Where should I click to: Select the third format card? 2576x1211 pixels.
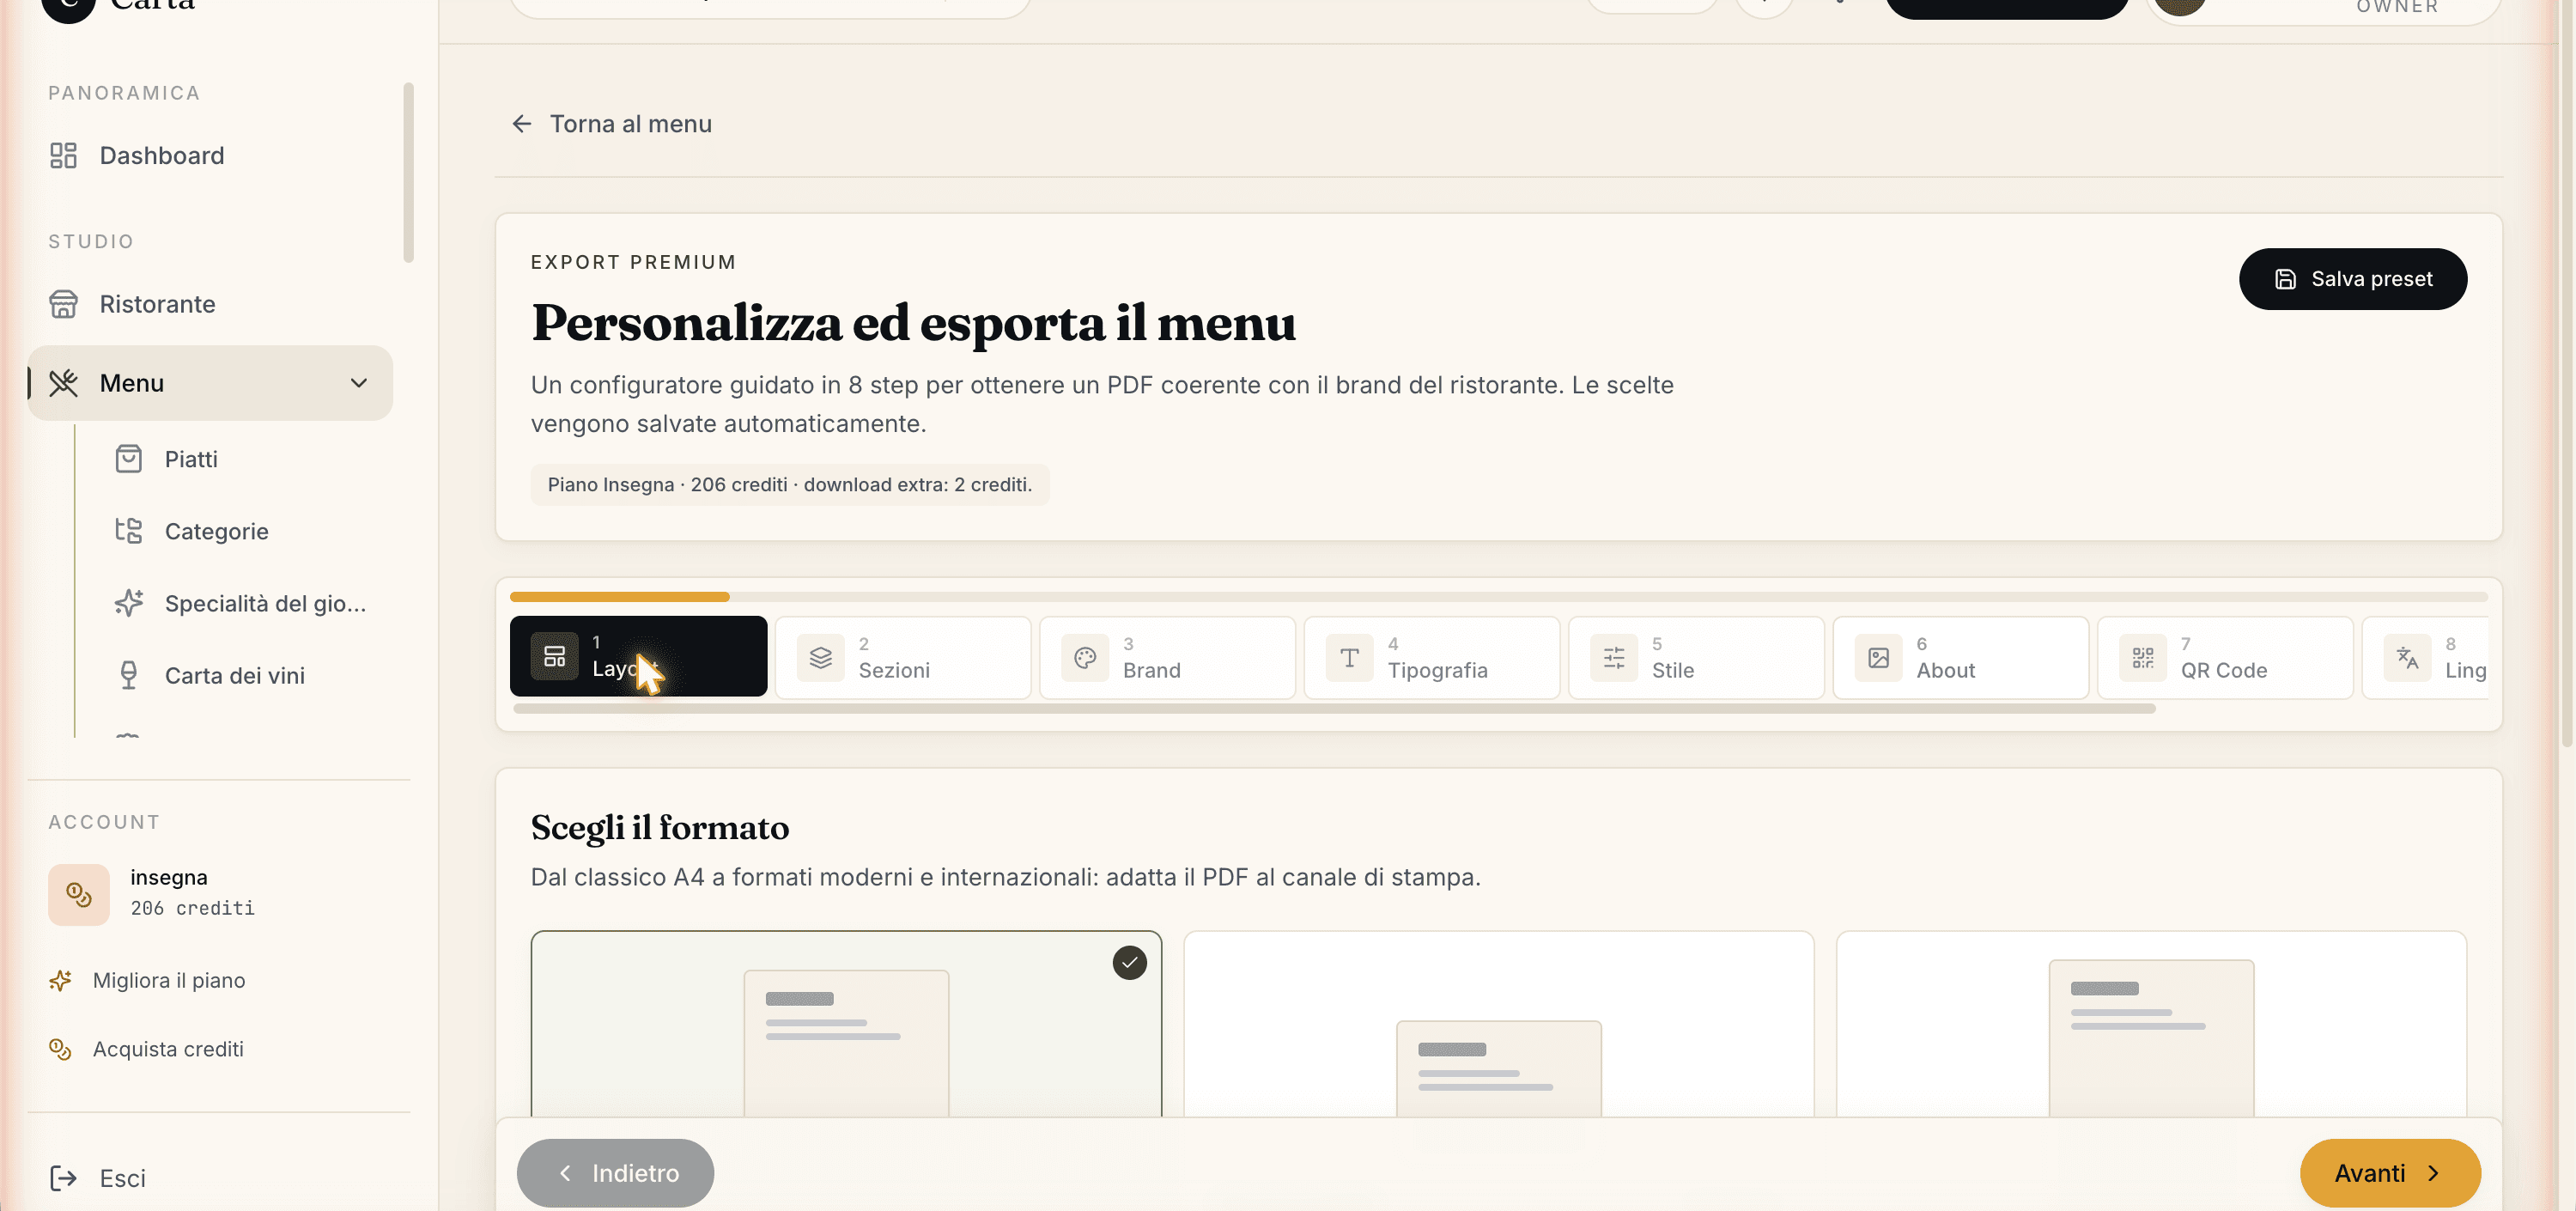[x=2151, y=1024]
